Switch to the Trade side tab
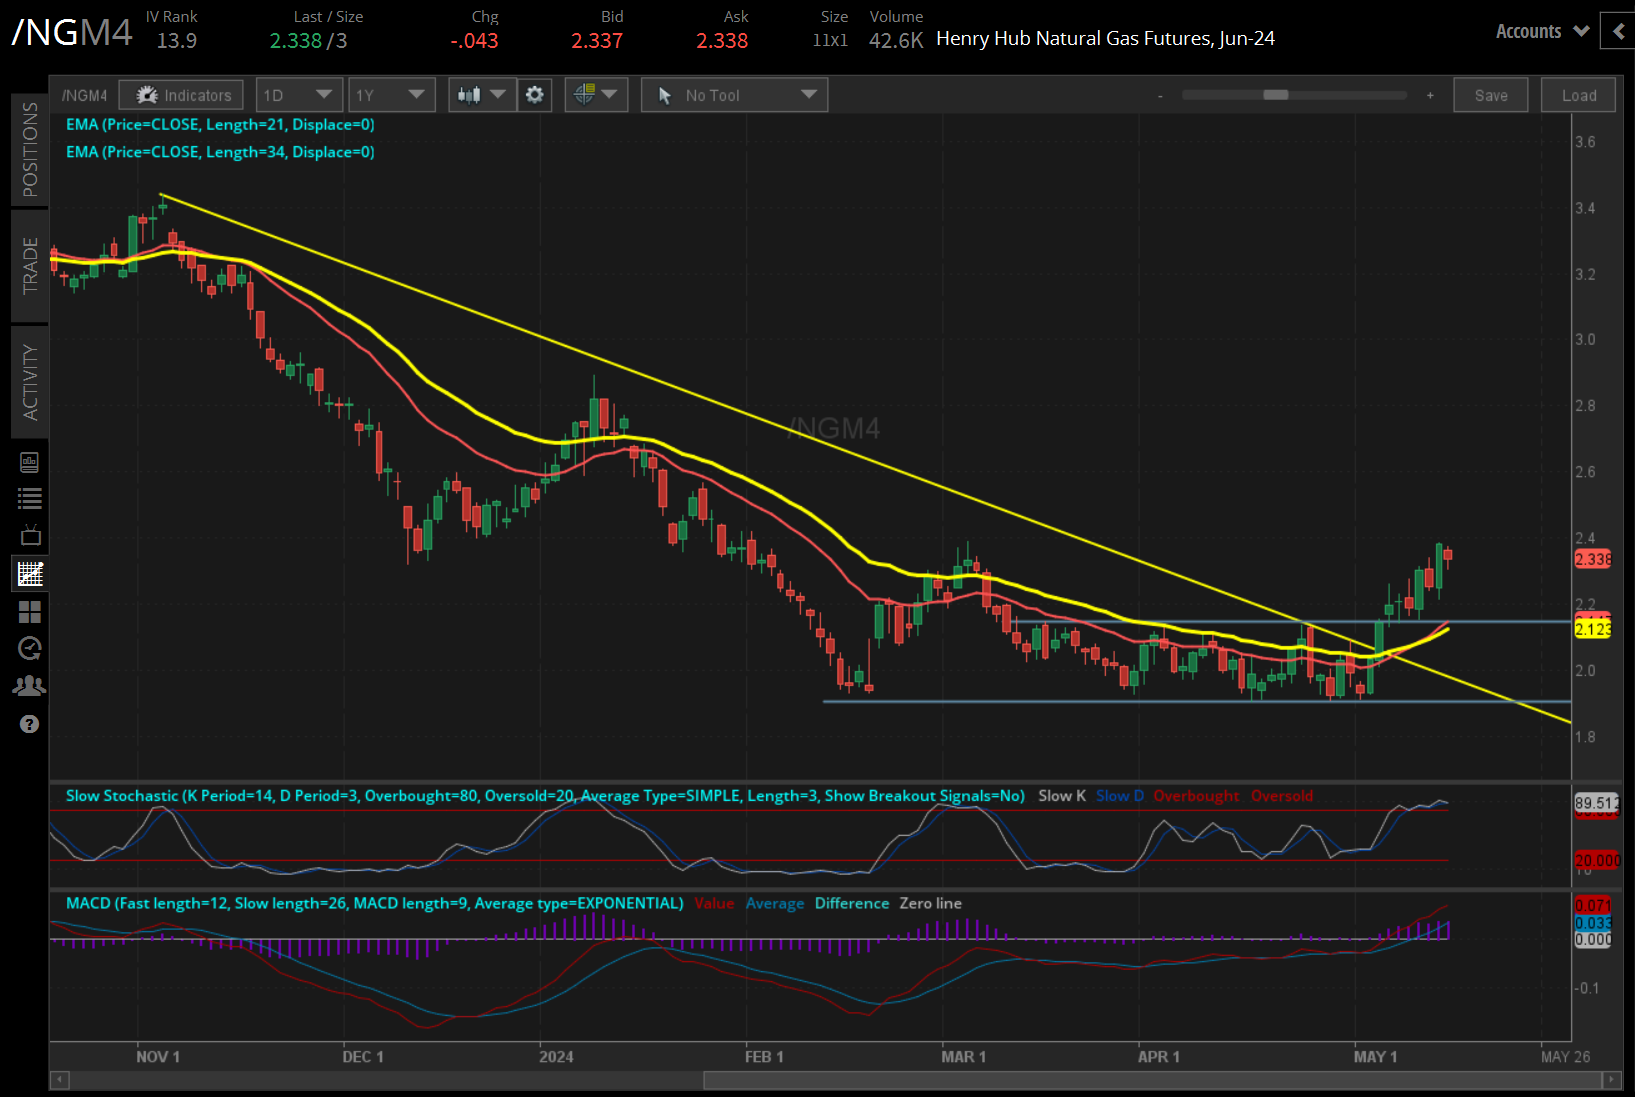The image size is (1635, 1097). 30,265
